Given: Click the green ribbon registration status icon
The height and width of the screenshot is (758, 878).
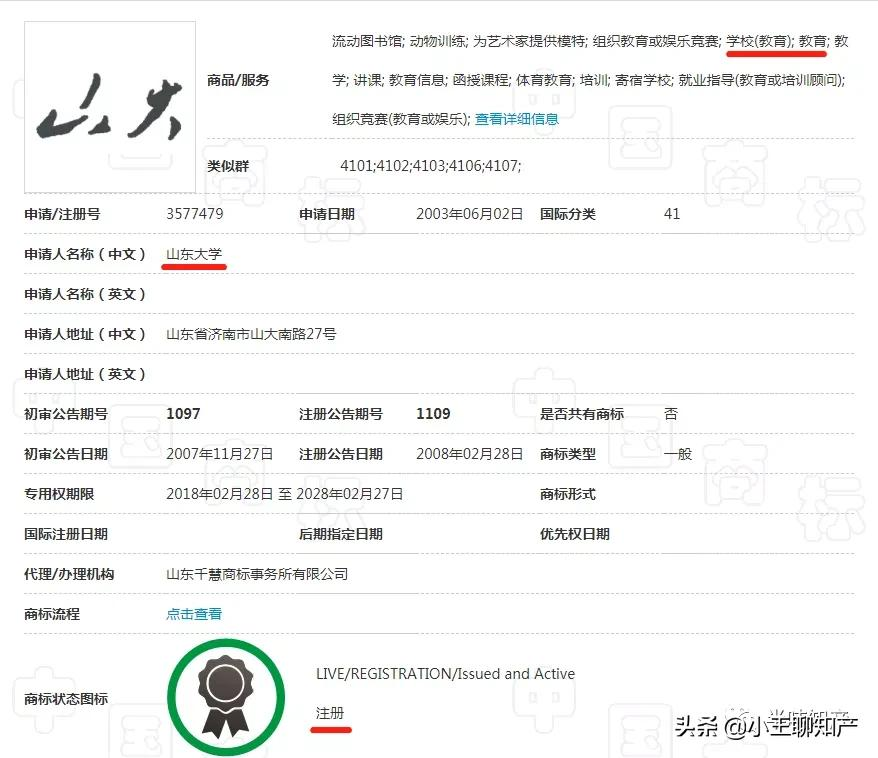Looking at the screenshot, I should pos(226,697).
